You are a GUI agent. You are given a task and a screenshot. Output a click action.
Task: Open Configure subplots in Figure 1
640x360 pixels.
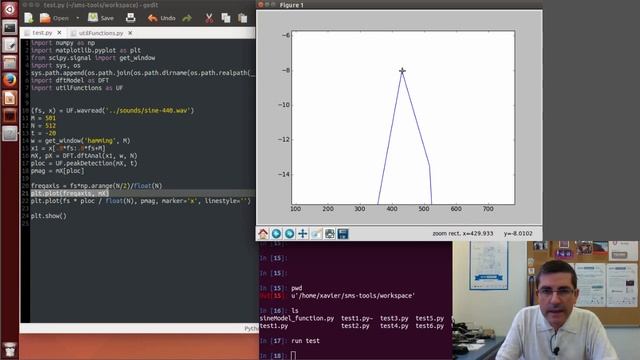pyautogui.click(x=329, y=233)
